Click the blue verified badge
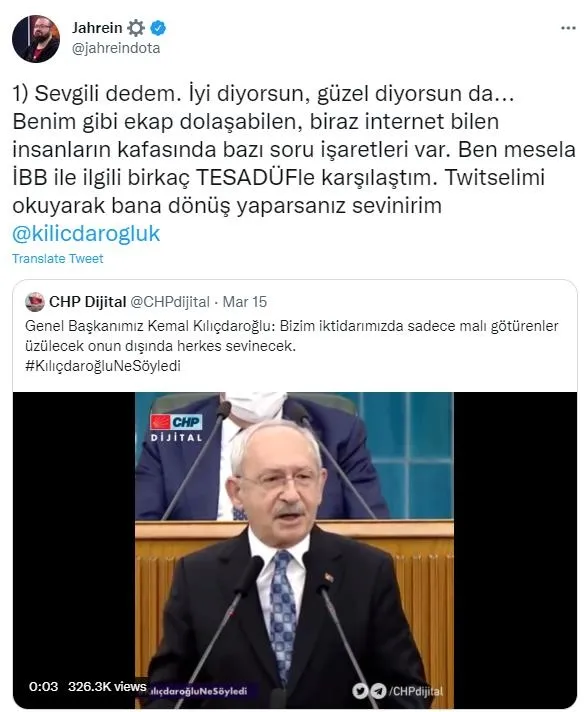The height and width of the screenshot is (712, 588). 158,28
